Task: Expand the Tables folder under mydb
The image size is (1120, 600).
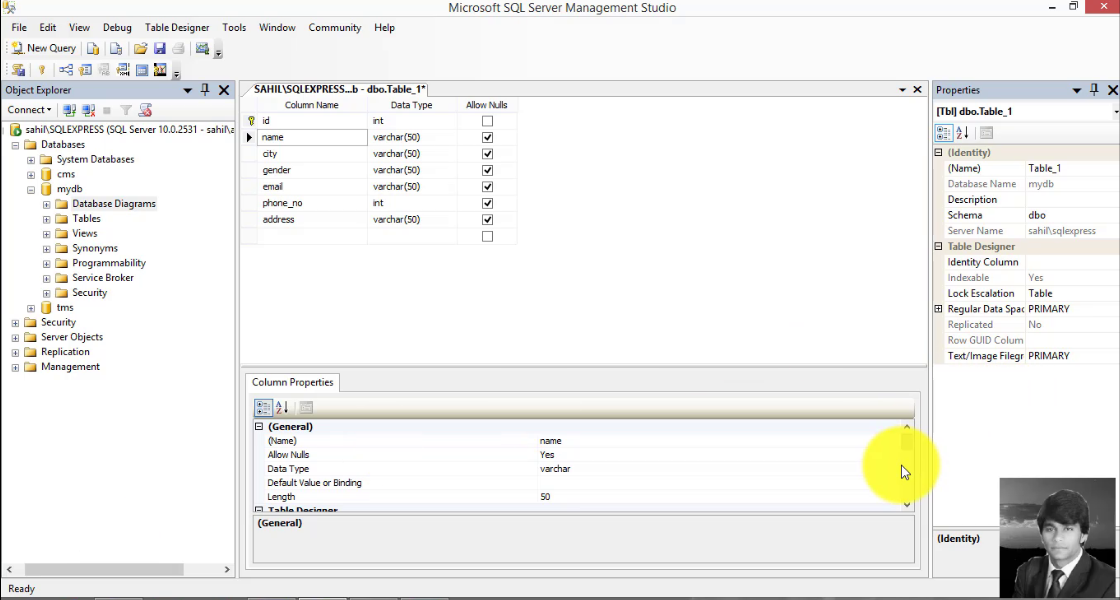Action: [x=46, y=218]
